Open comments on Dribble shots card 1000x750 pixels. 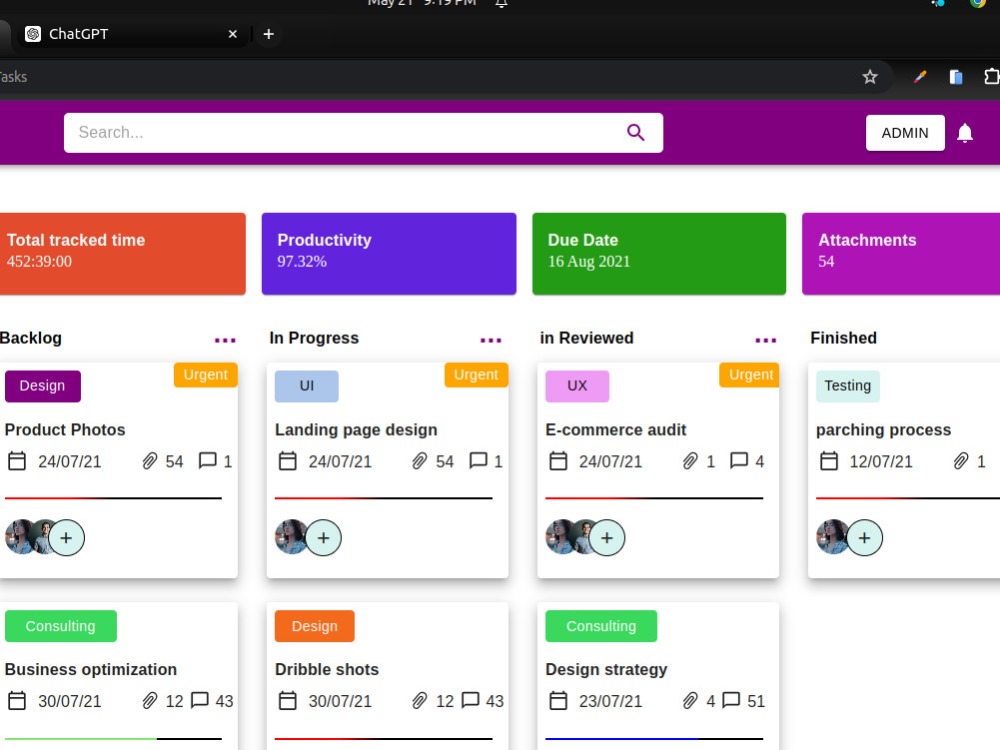[470, 700]
